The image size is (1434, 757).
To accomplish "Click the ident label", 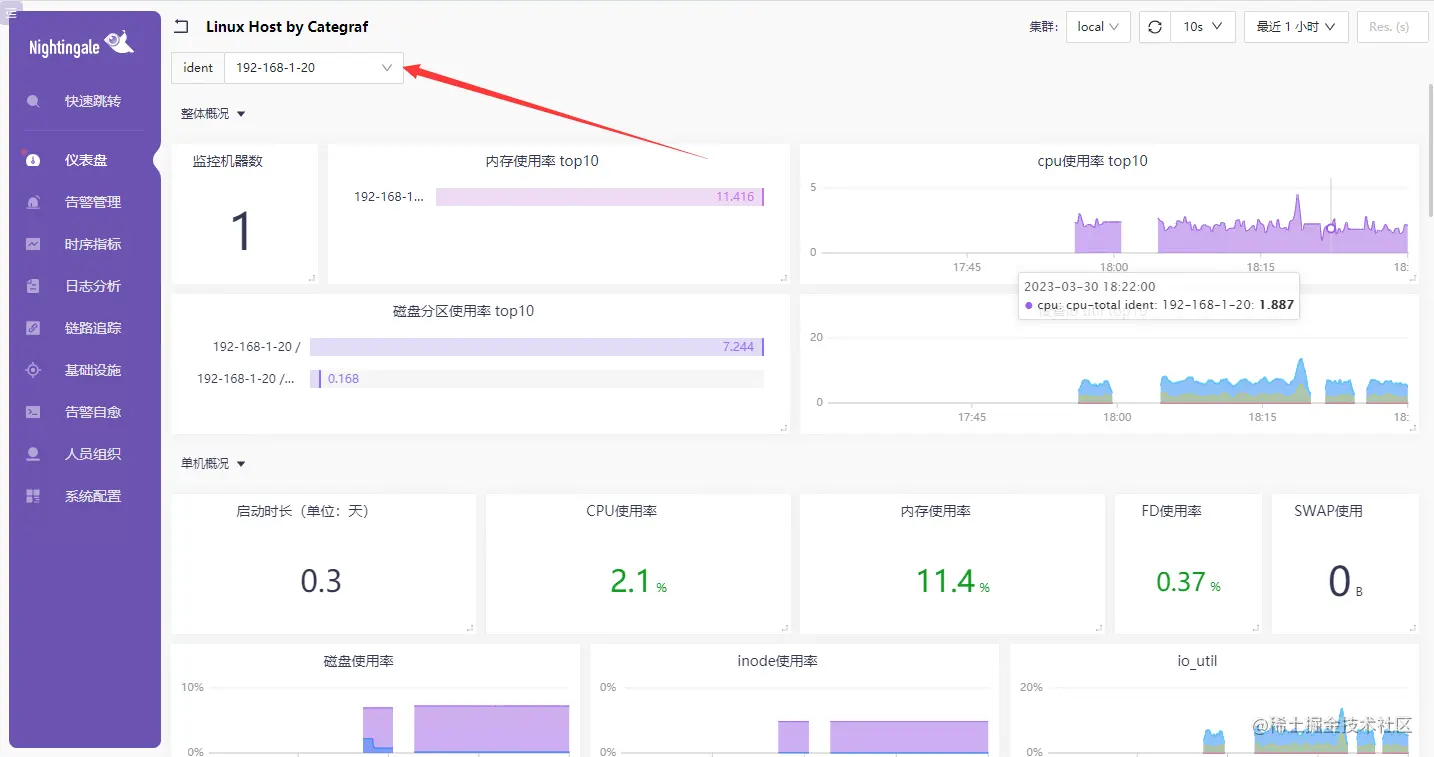I will click(198, 68).
